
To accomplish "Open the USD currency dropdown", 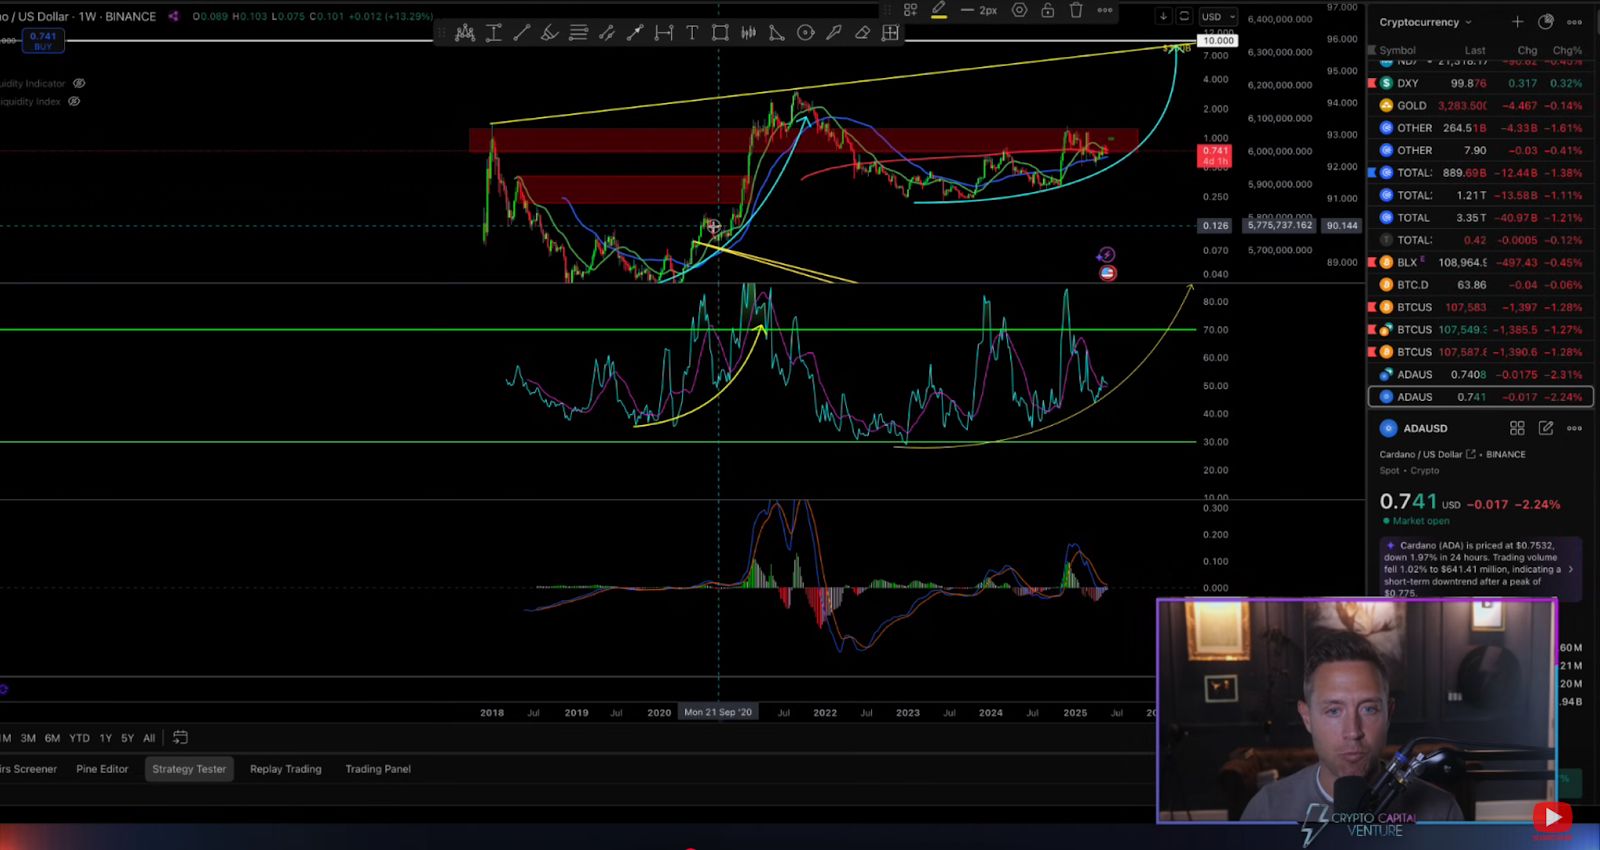I will tap(1218, 16).
